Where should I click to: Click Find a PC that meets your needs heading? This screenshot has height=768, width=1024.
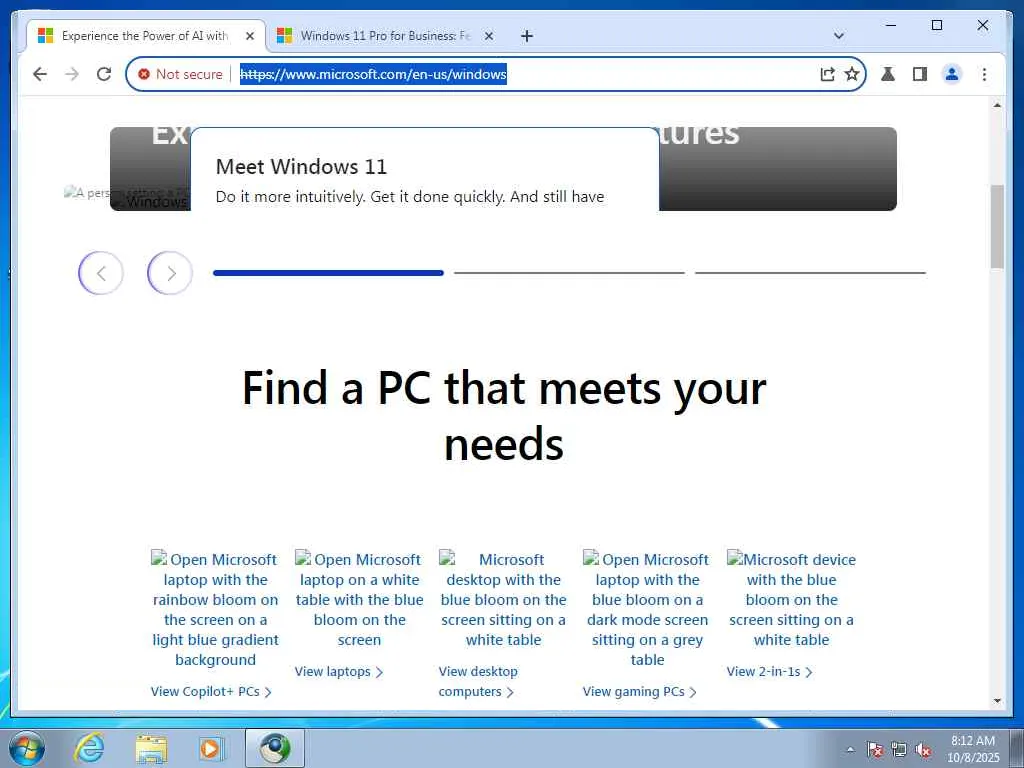504,415
